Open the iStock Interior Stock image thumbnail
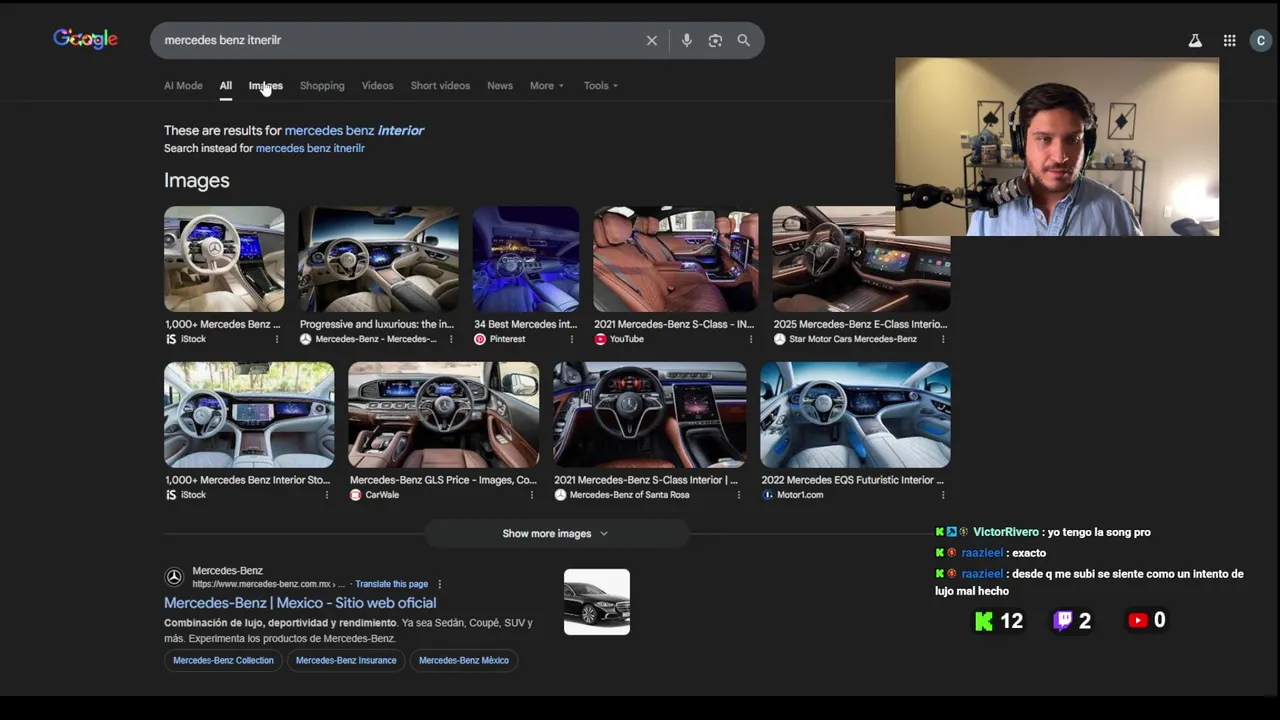Image resolution: width=1280 pixels, height=720 pixels. pos(249,415)
